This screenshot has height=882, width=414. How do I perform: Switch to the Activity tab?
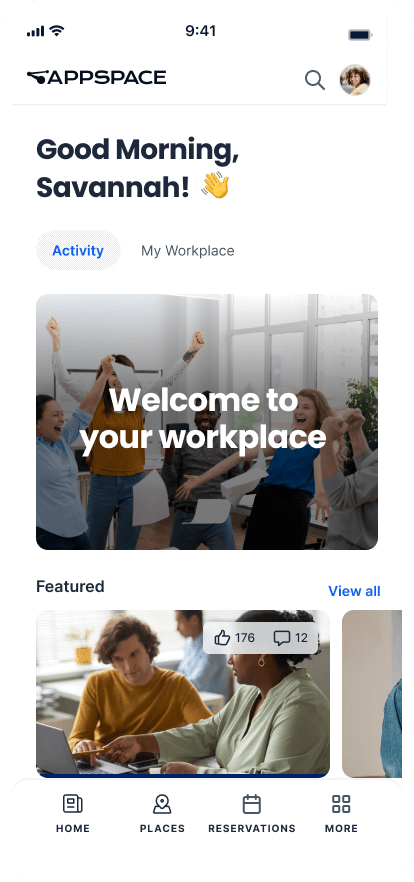tap(78, 250)
